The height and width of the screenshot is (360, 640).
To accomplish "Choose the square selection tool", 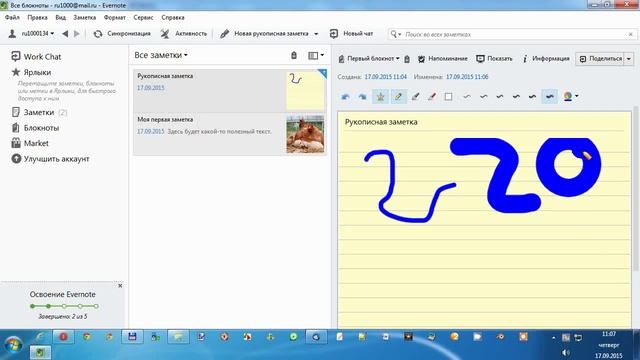I will pos(448,97).
